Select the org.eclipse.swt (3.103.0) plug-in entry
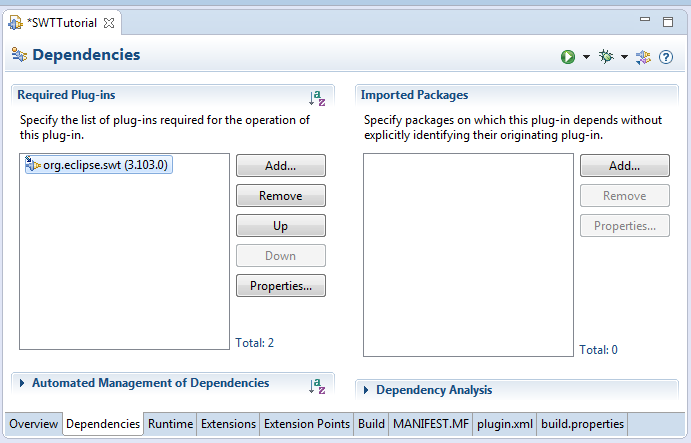Image resolution: width=691 pixels, height=443 pixels. pos(98,165)
